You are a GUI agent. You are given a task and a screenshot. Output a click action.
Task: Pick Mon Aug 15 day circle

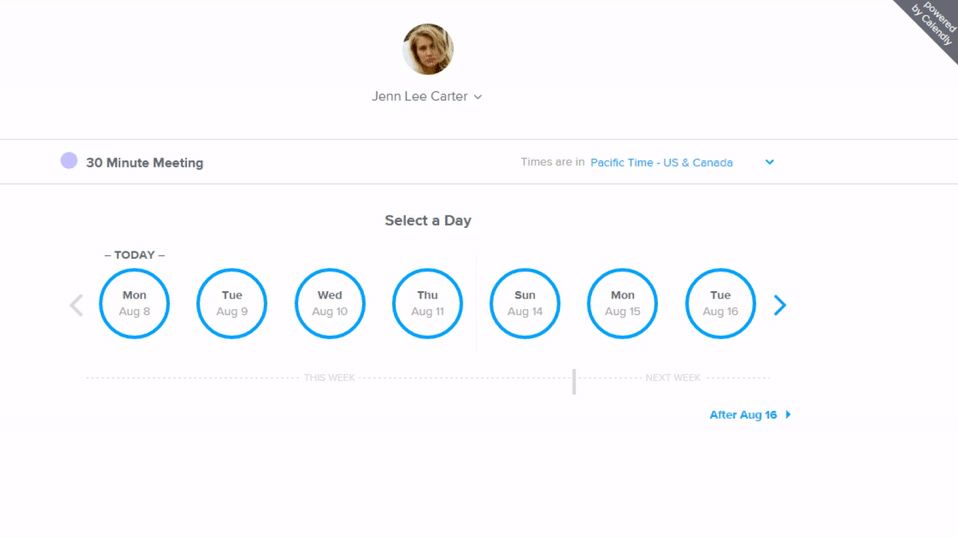pos(623,304)
